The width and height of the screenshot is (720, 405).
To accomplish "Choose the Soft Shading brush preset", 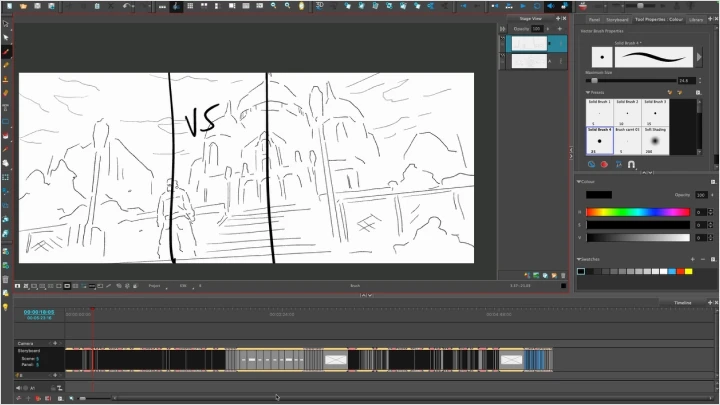I will click(x=655, y=141).
